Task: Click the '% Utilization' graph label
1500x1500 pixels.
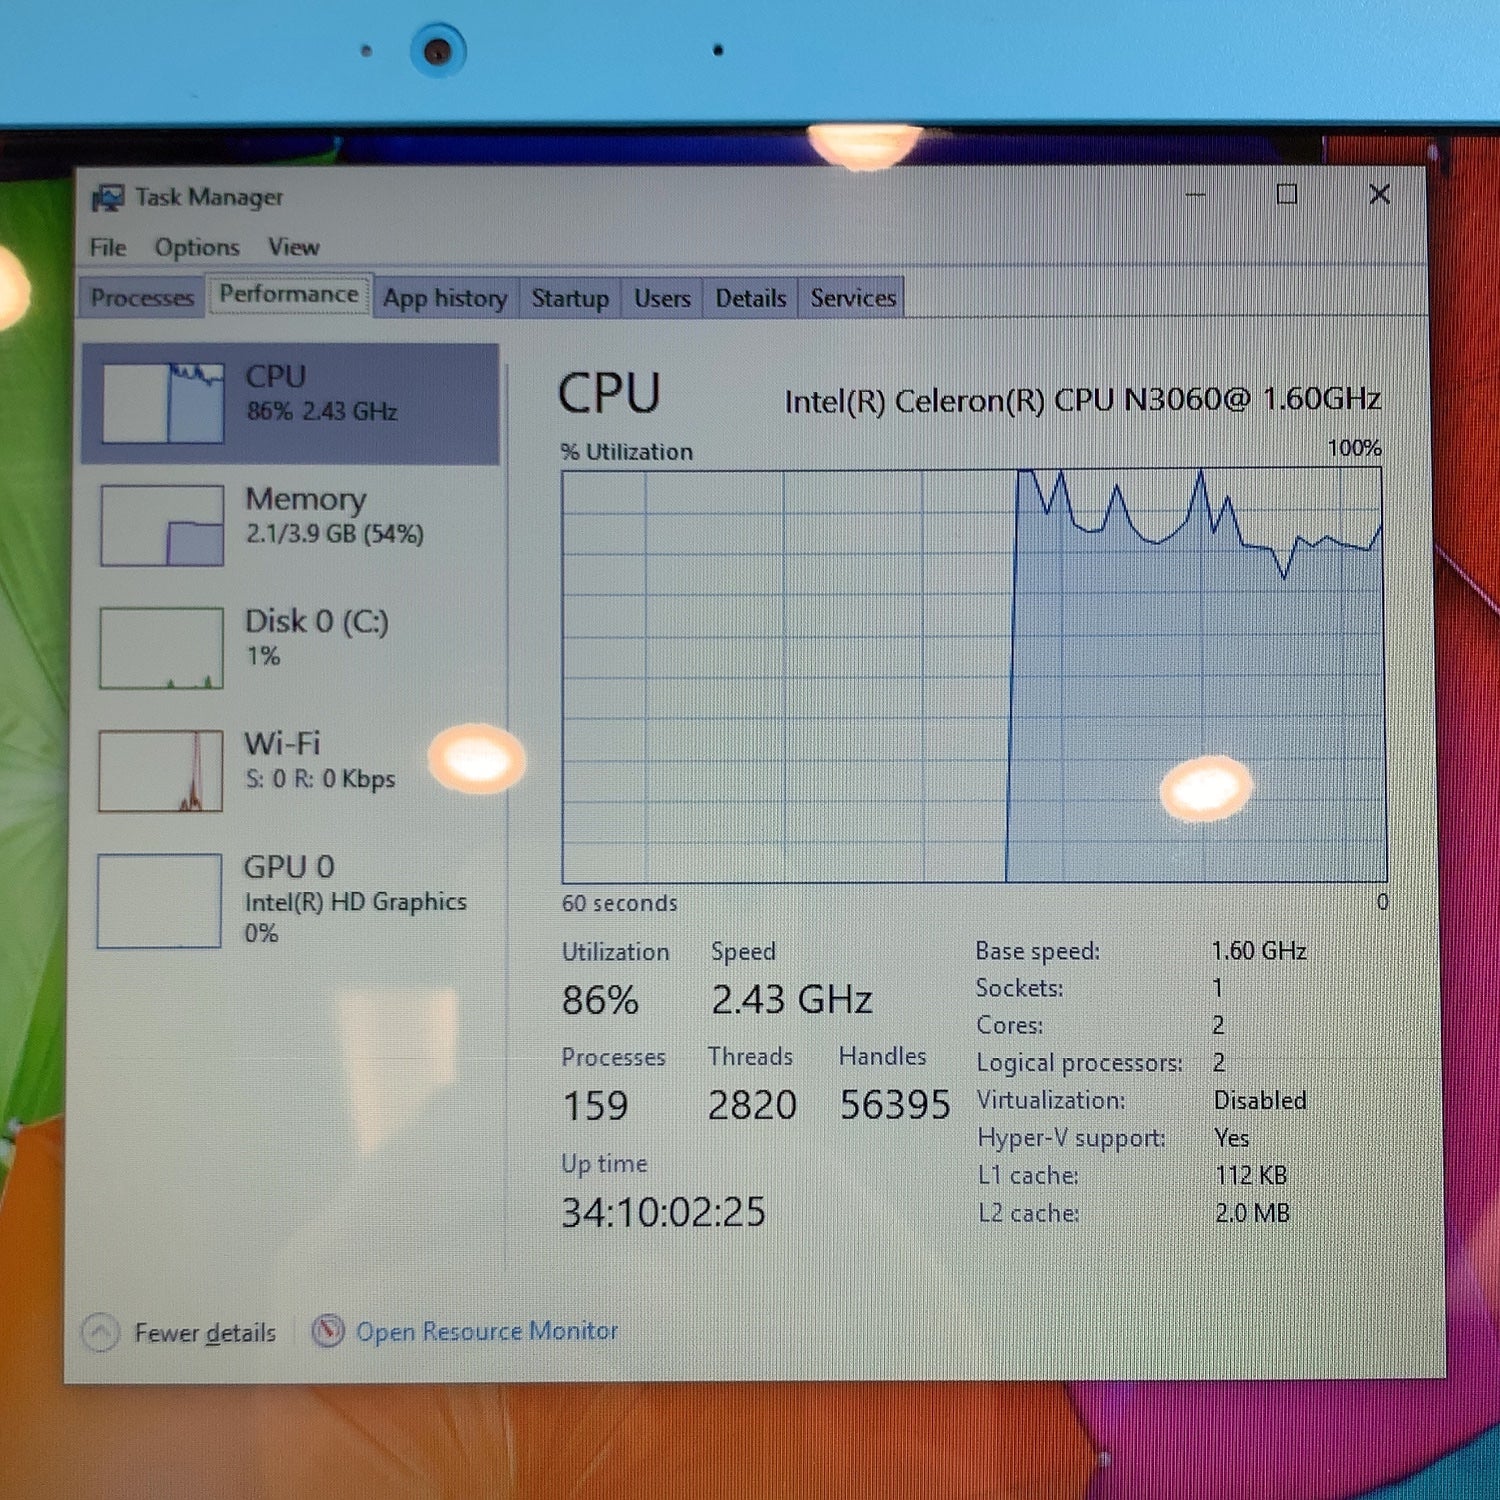Action: click(x=626, y=452)
